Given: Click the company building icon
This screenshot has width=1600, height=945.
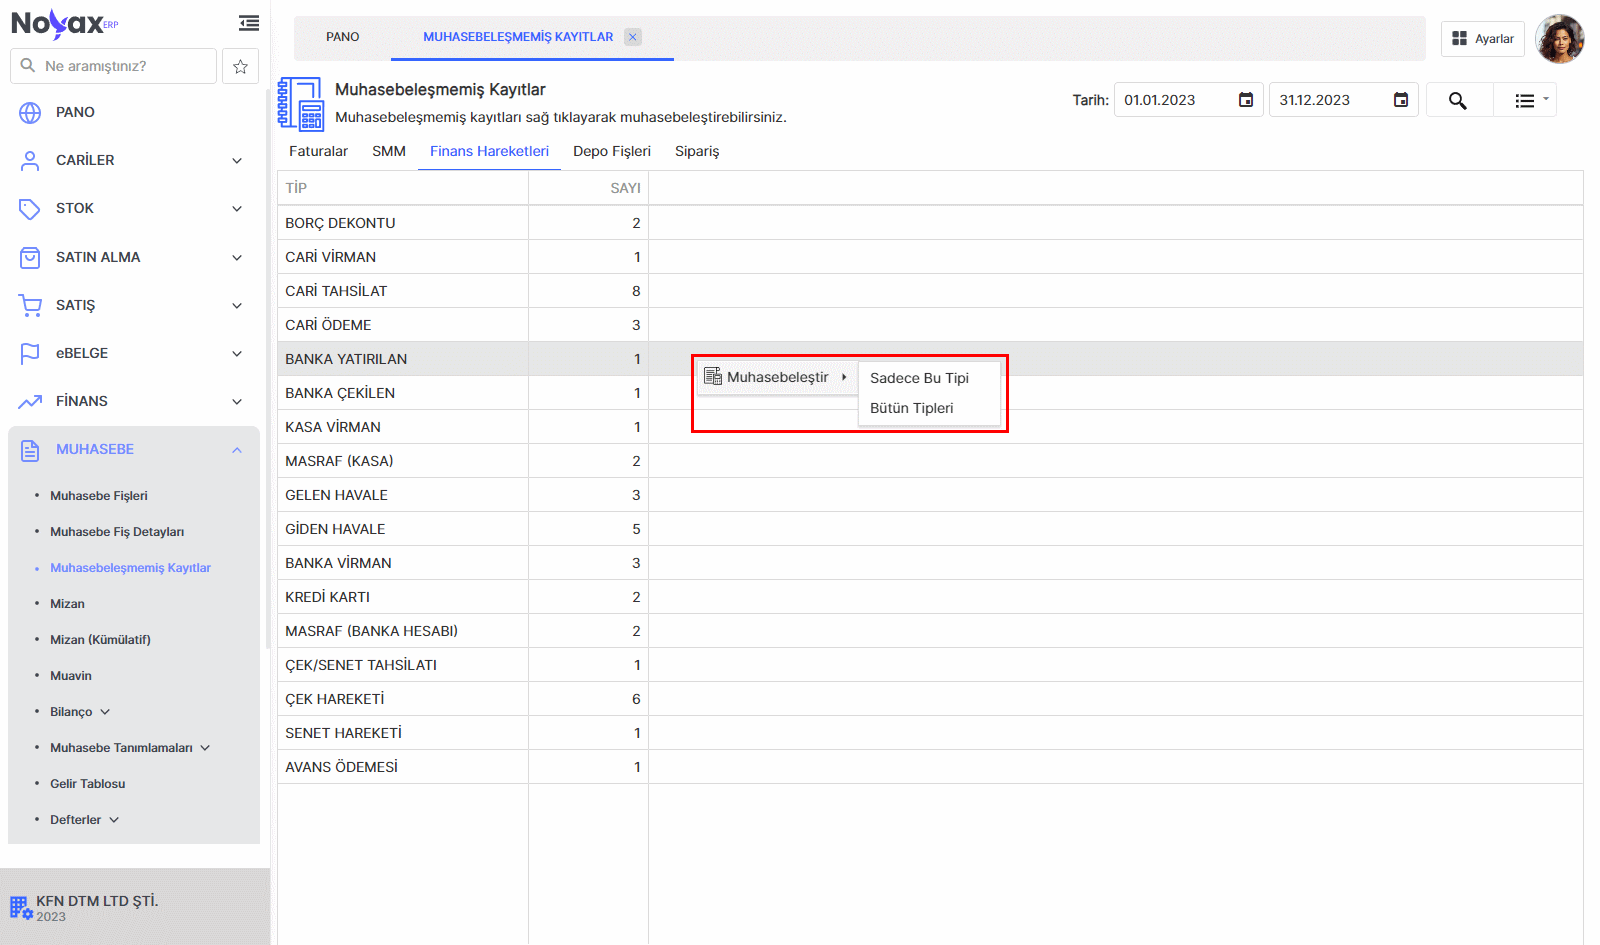Looking at the screenshot, I should (21, 908).
